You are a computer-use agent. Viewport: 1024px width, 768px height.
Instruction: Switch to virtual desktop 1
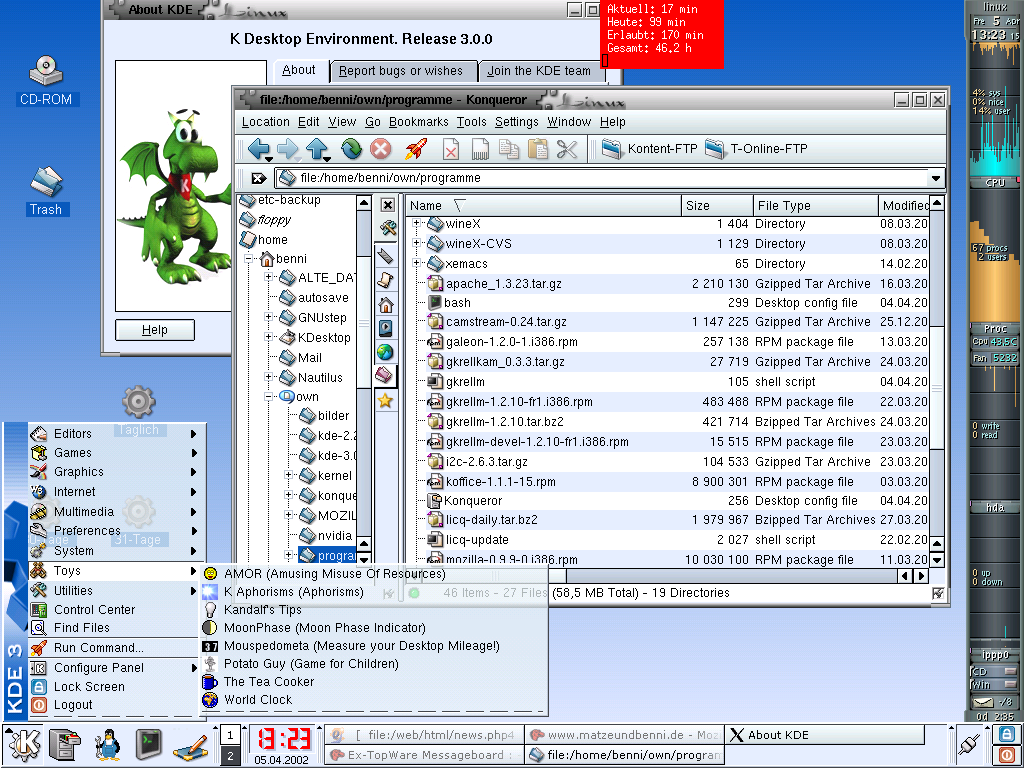(x=230, y=735)
